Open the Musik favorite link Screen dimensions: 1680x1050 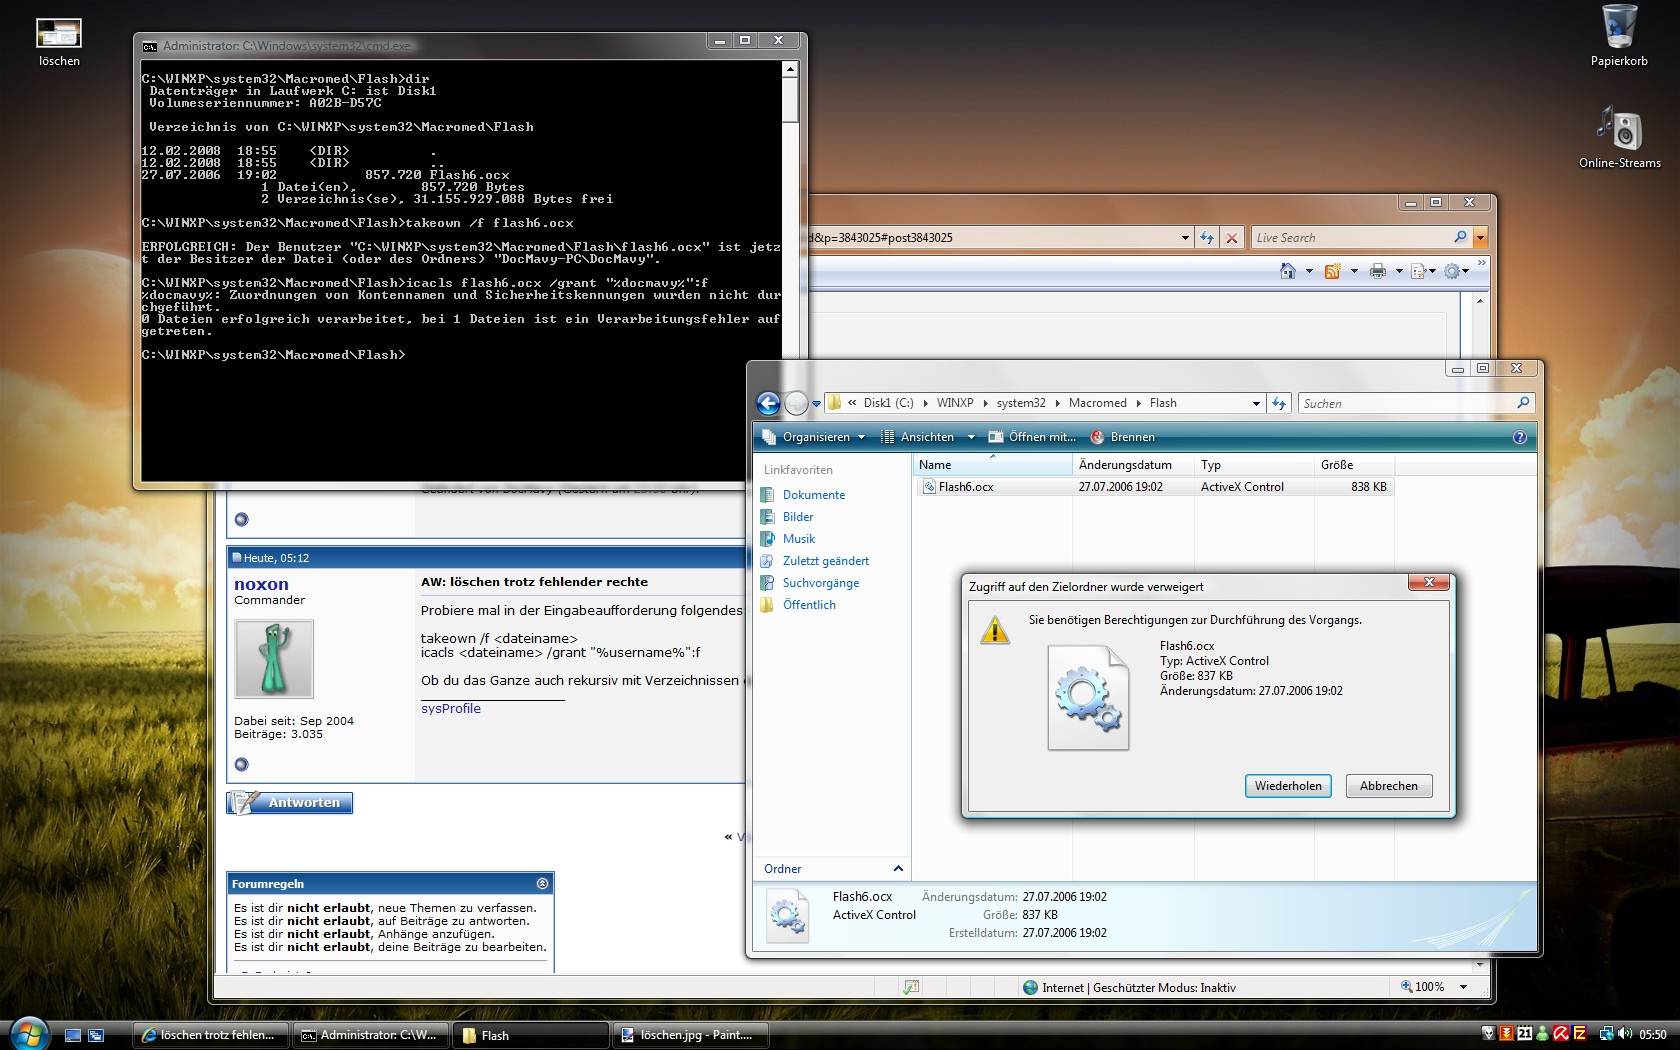click(798, 539)
